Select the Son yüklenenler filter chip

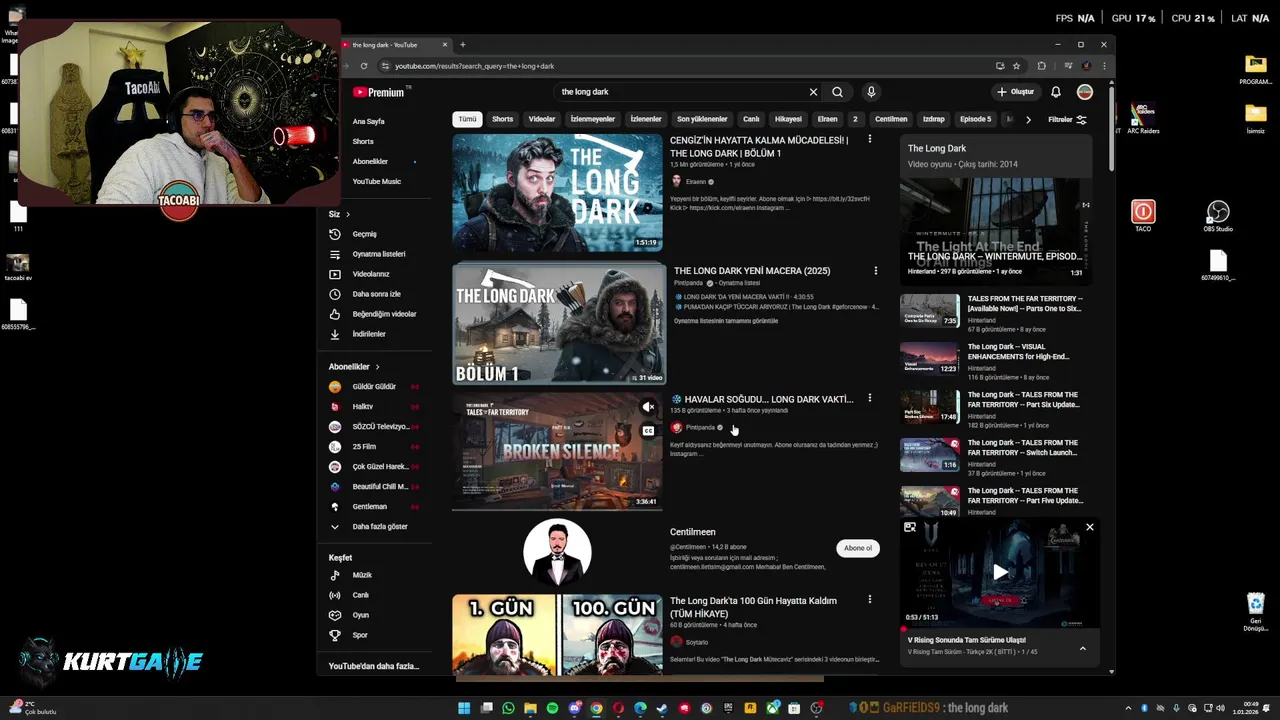click(x=702, y=119)
